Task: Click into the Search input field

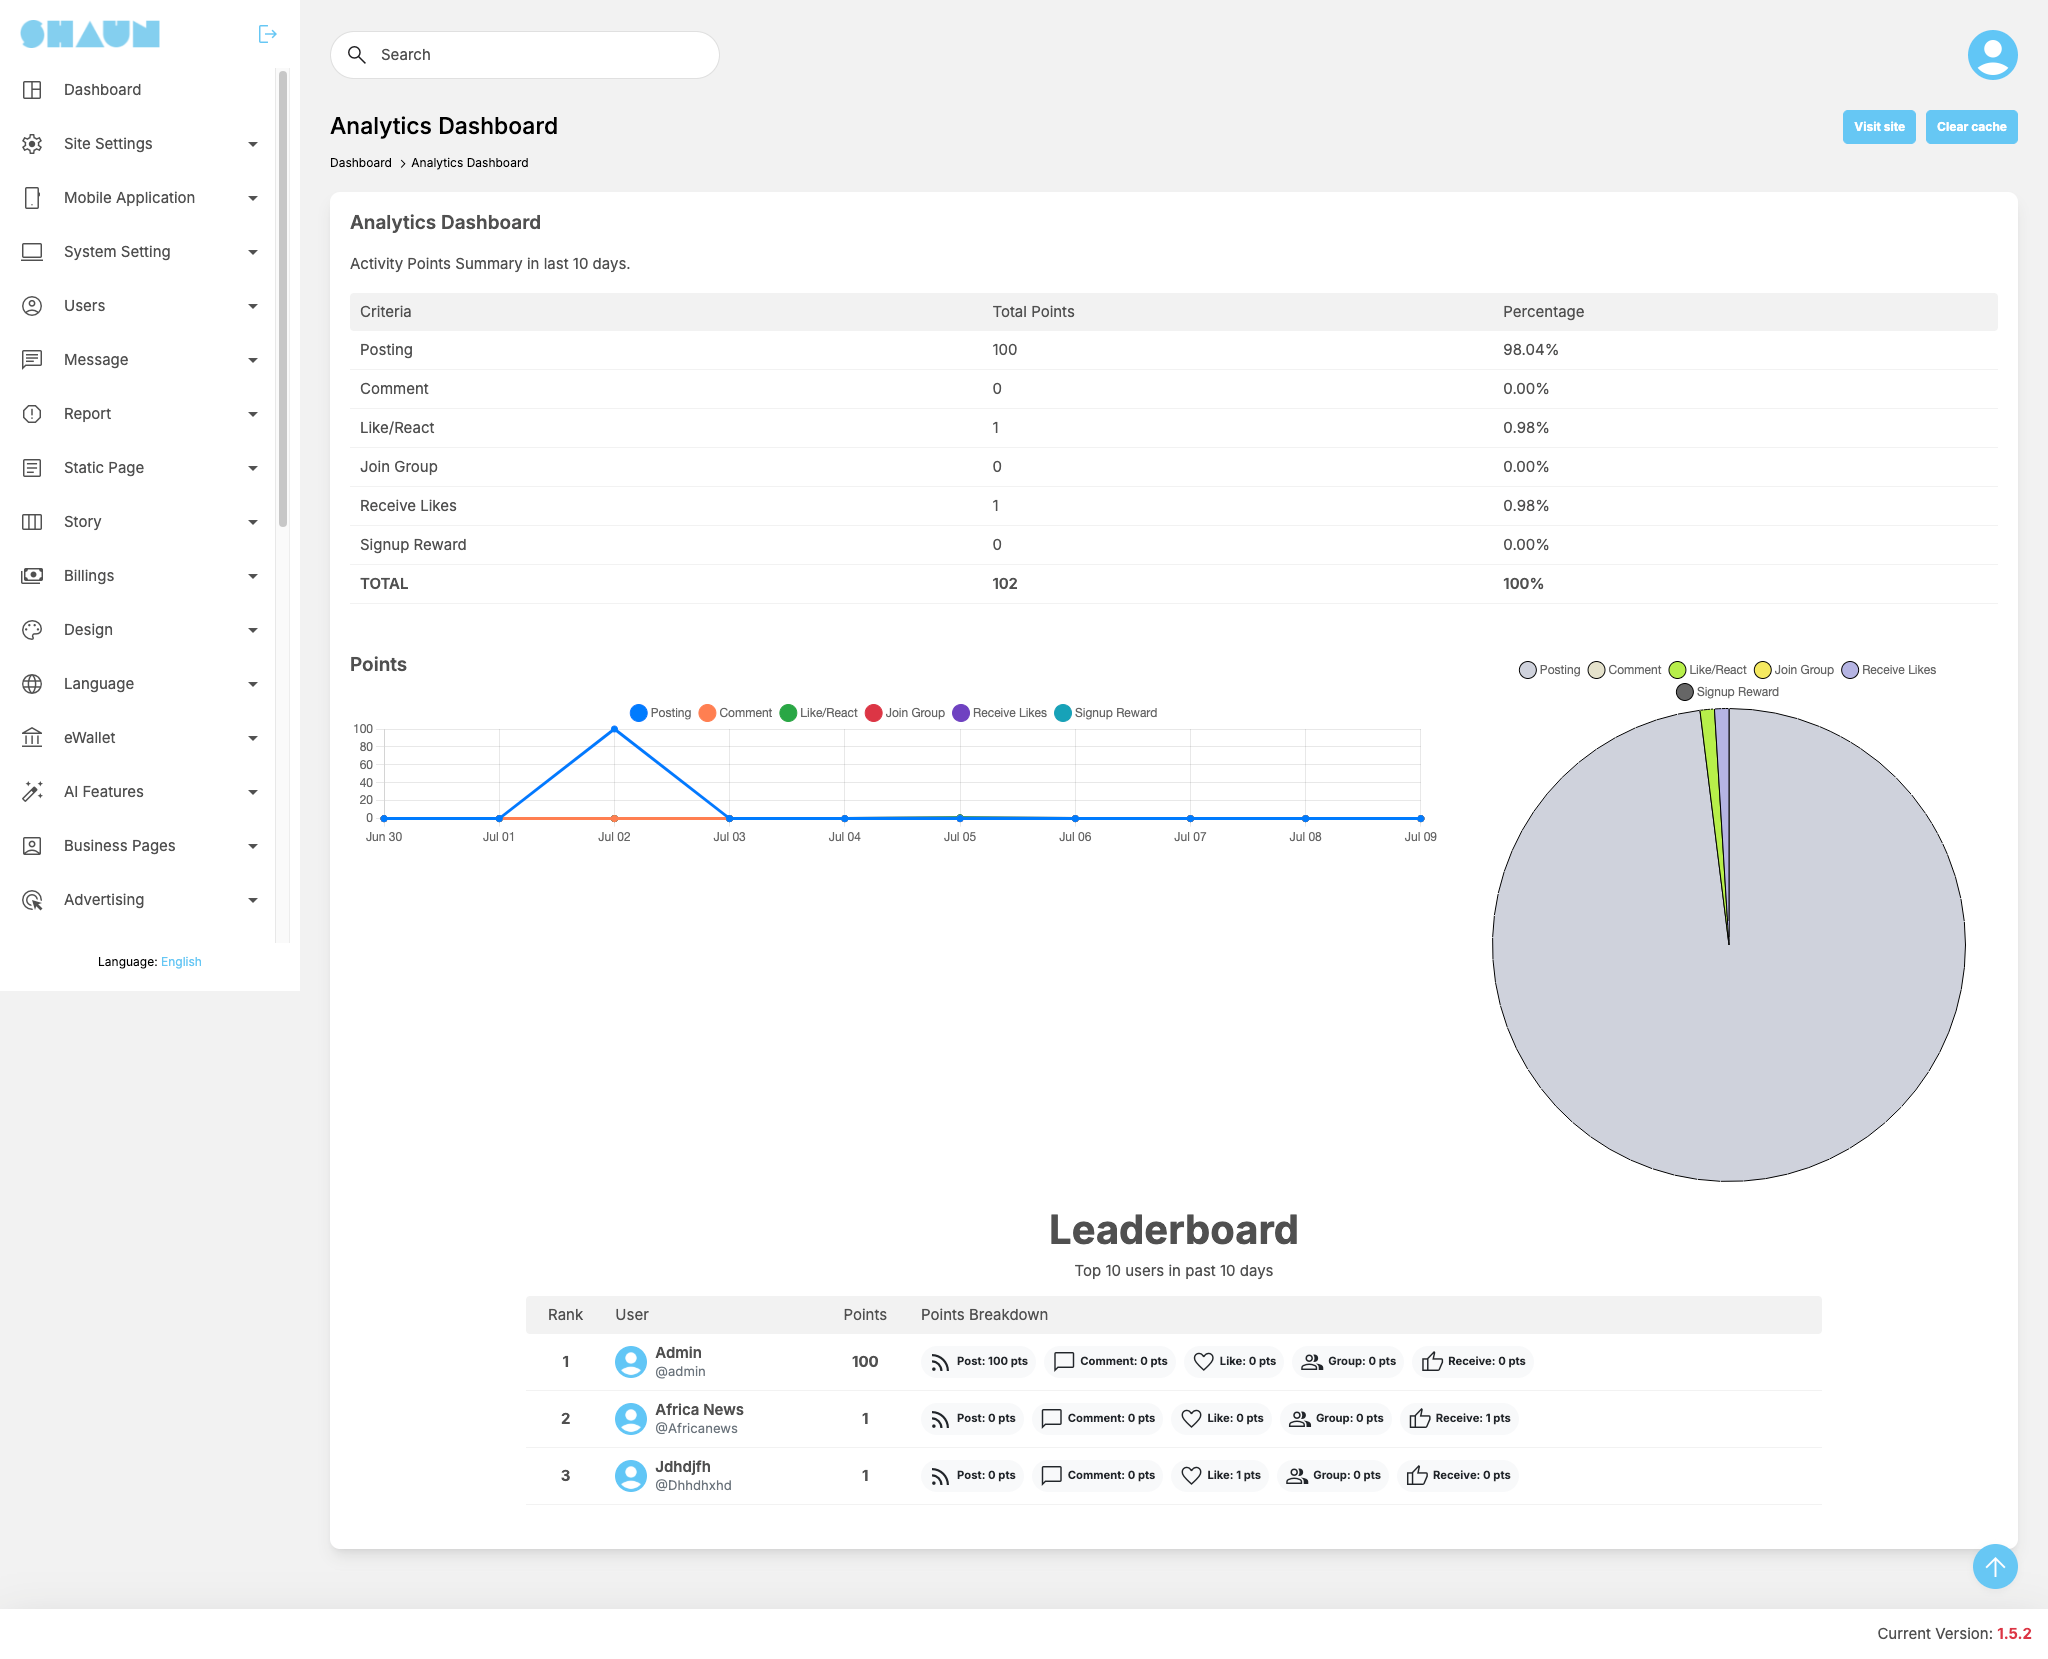Action: click(x=525, y=55)
